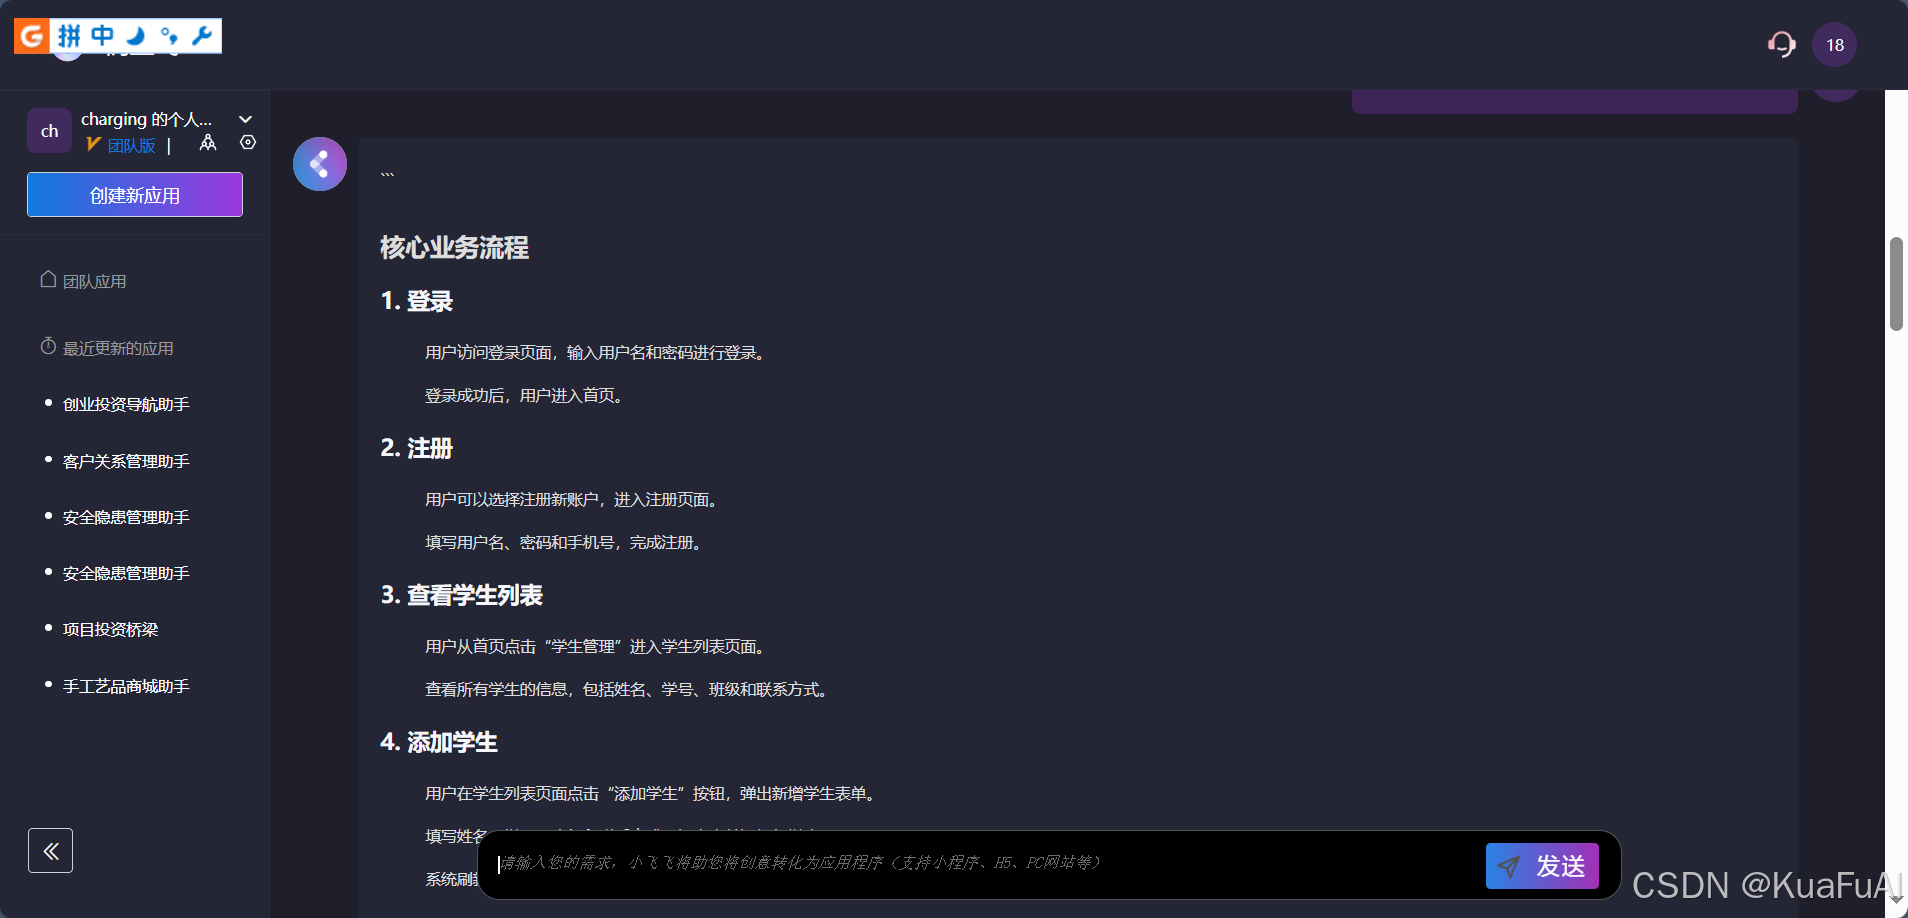Viewport: 1908px width, 918px height.
Task: Click the heading 2. 注册
Action: coord(417,448)
